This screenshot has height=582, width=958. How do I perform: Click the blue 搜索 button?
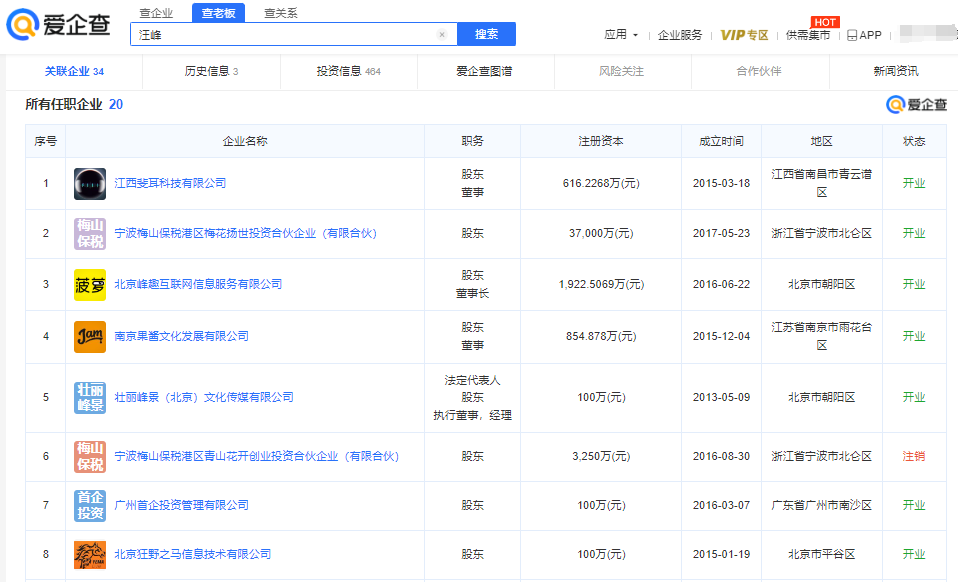[486, 34]
